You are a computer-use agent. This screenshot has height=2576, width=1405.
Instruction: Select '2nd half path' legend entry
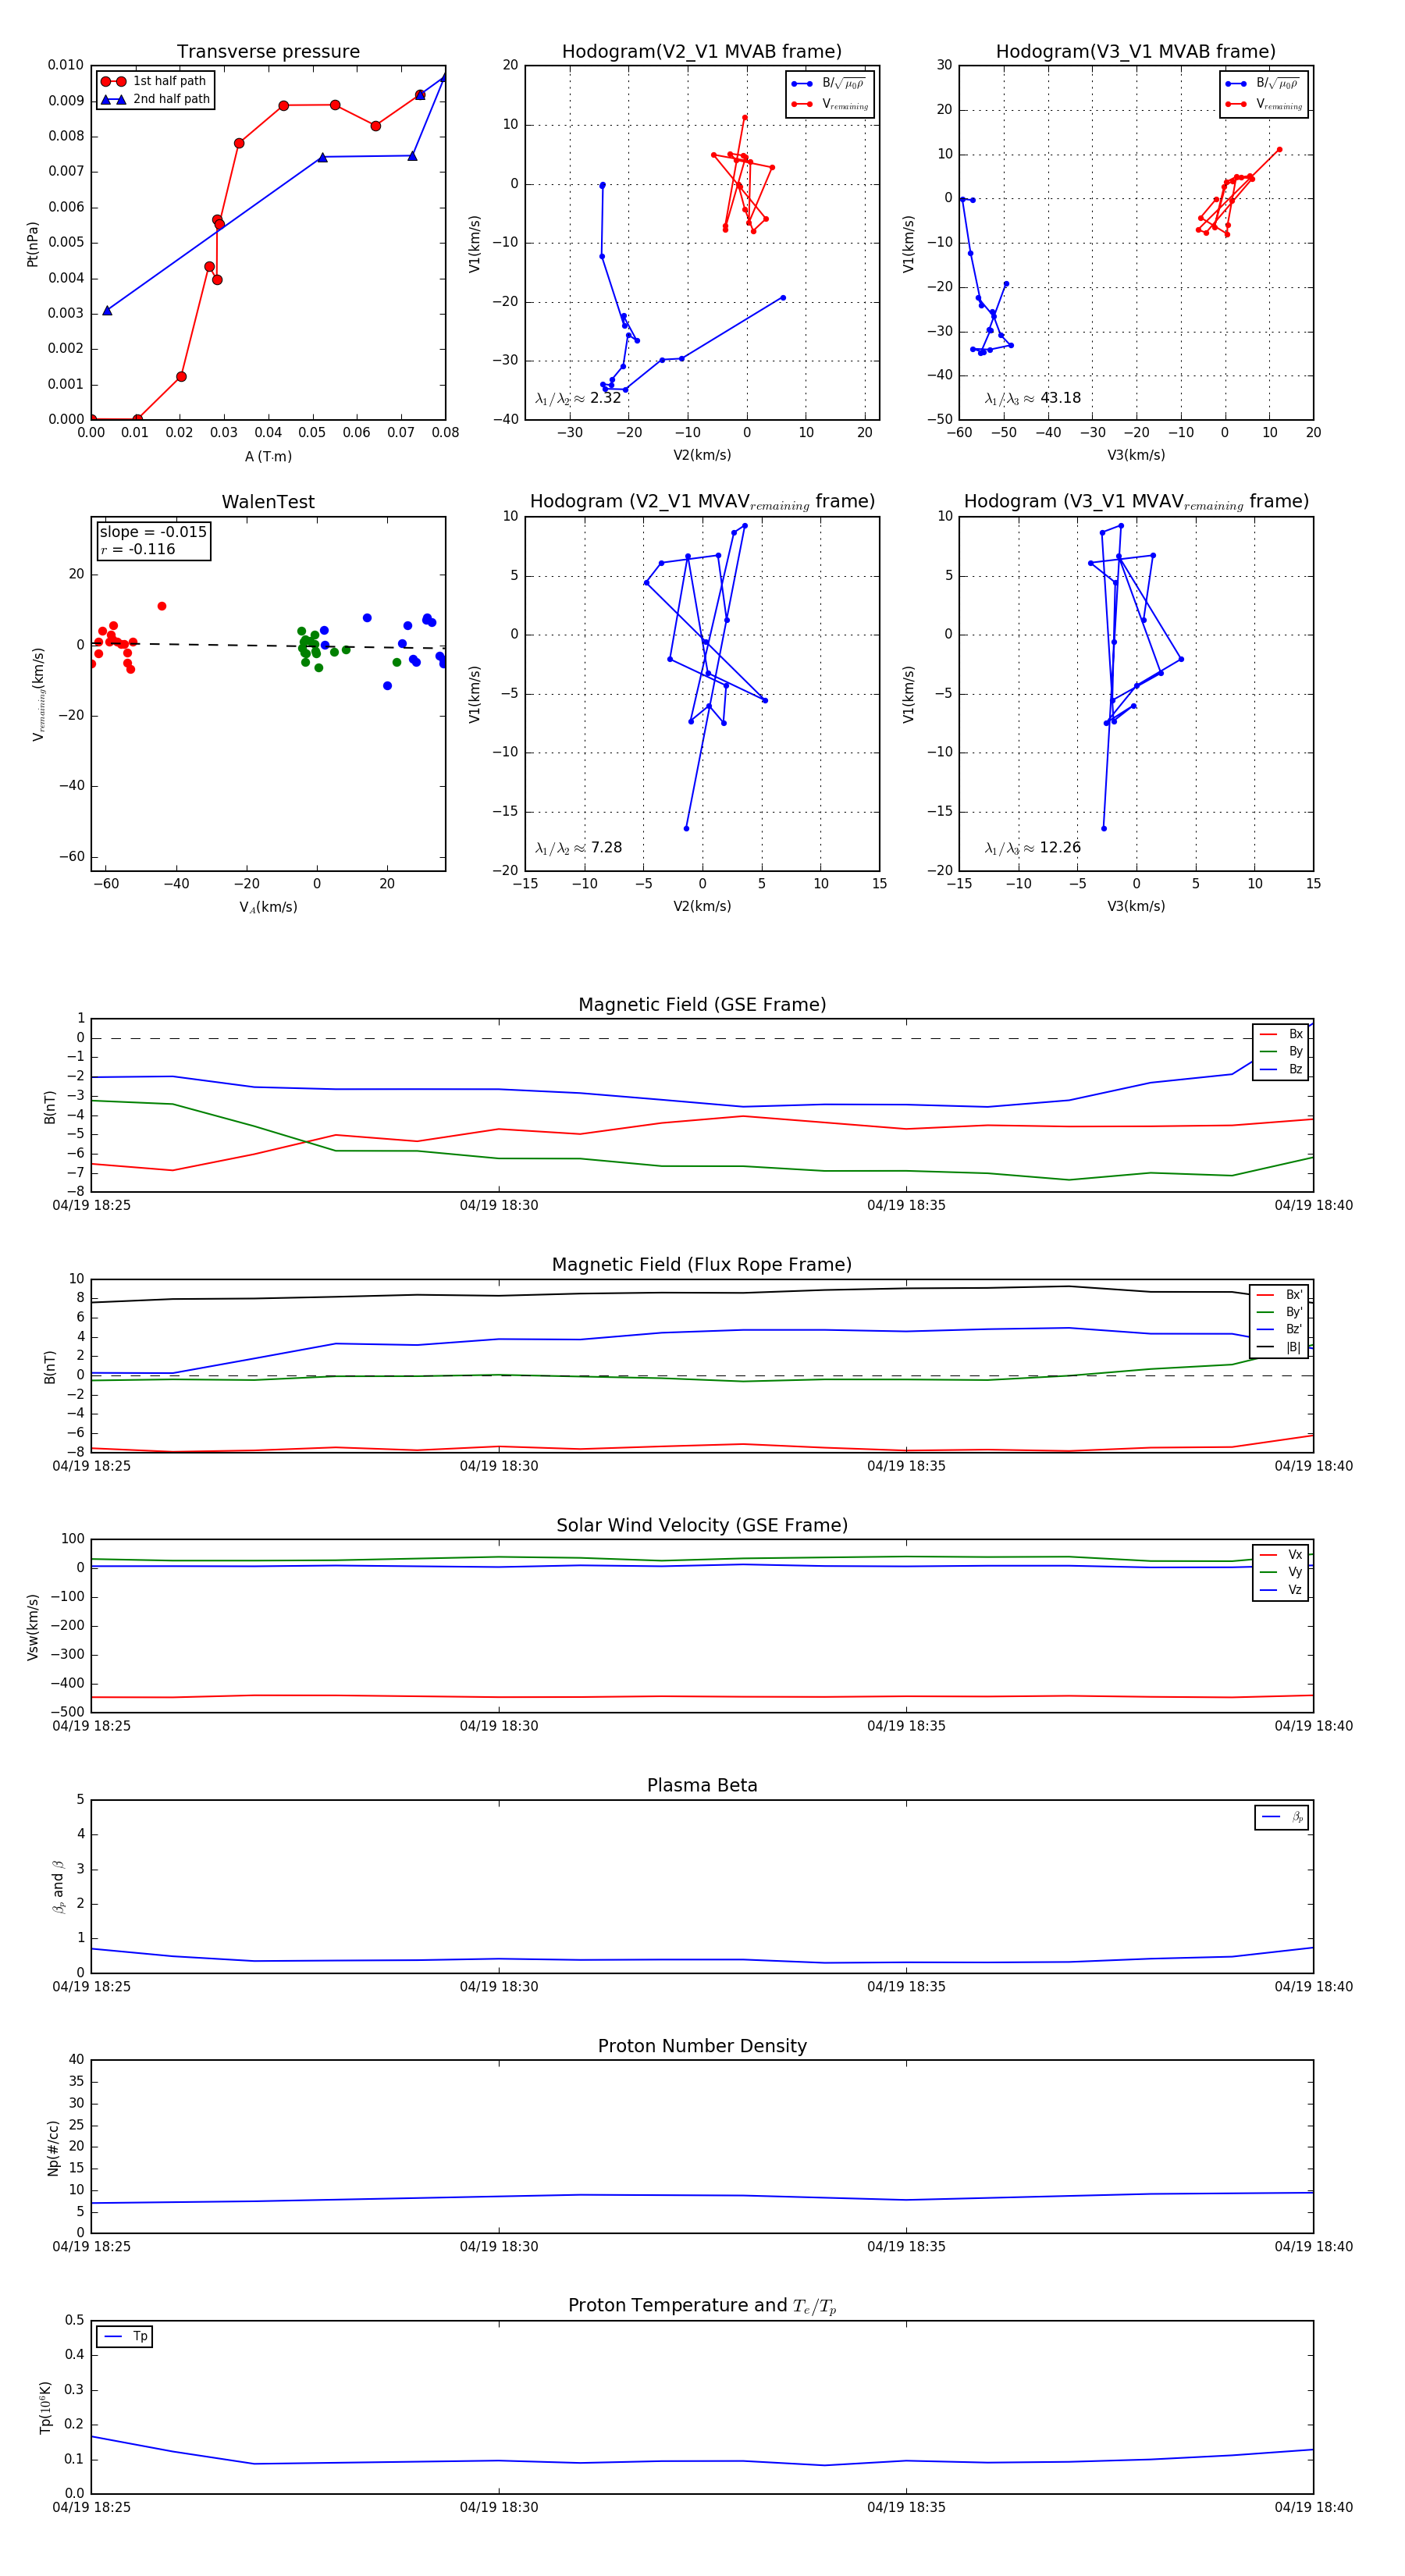[x=156, y=99]
